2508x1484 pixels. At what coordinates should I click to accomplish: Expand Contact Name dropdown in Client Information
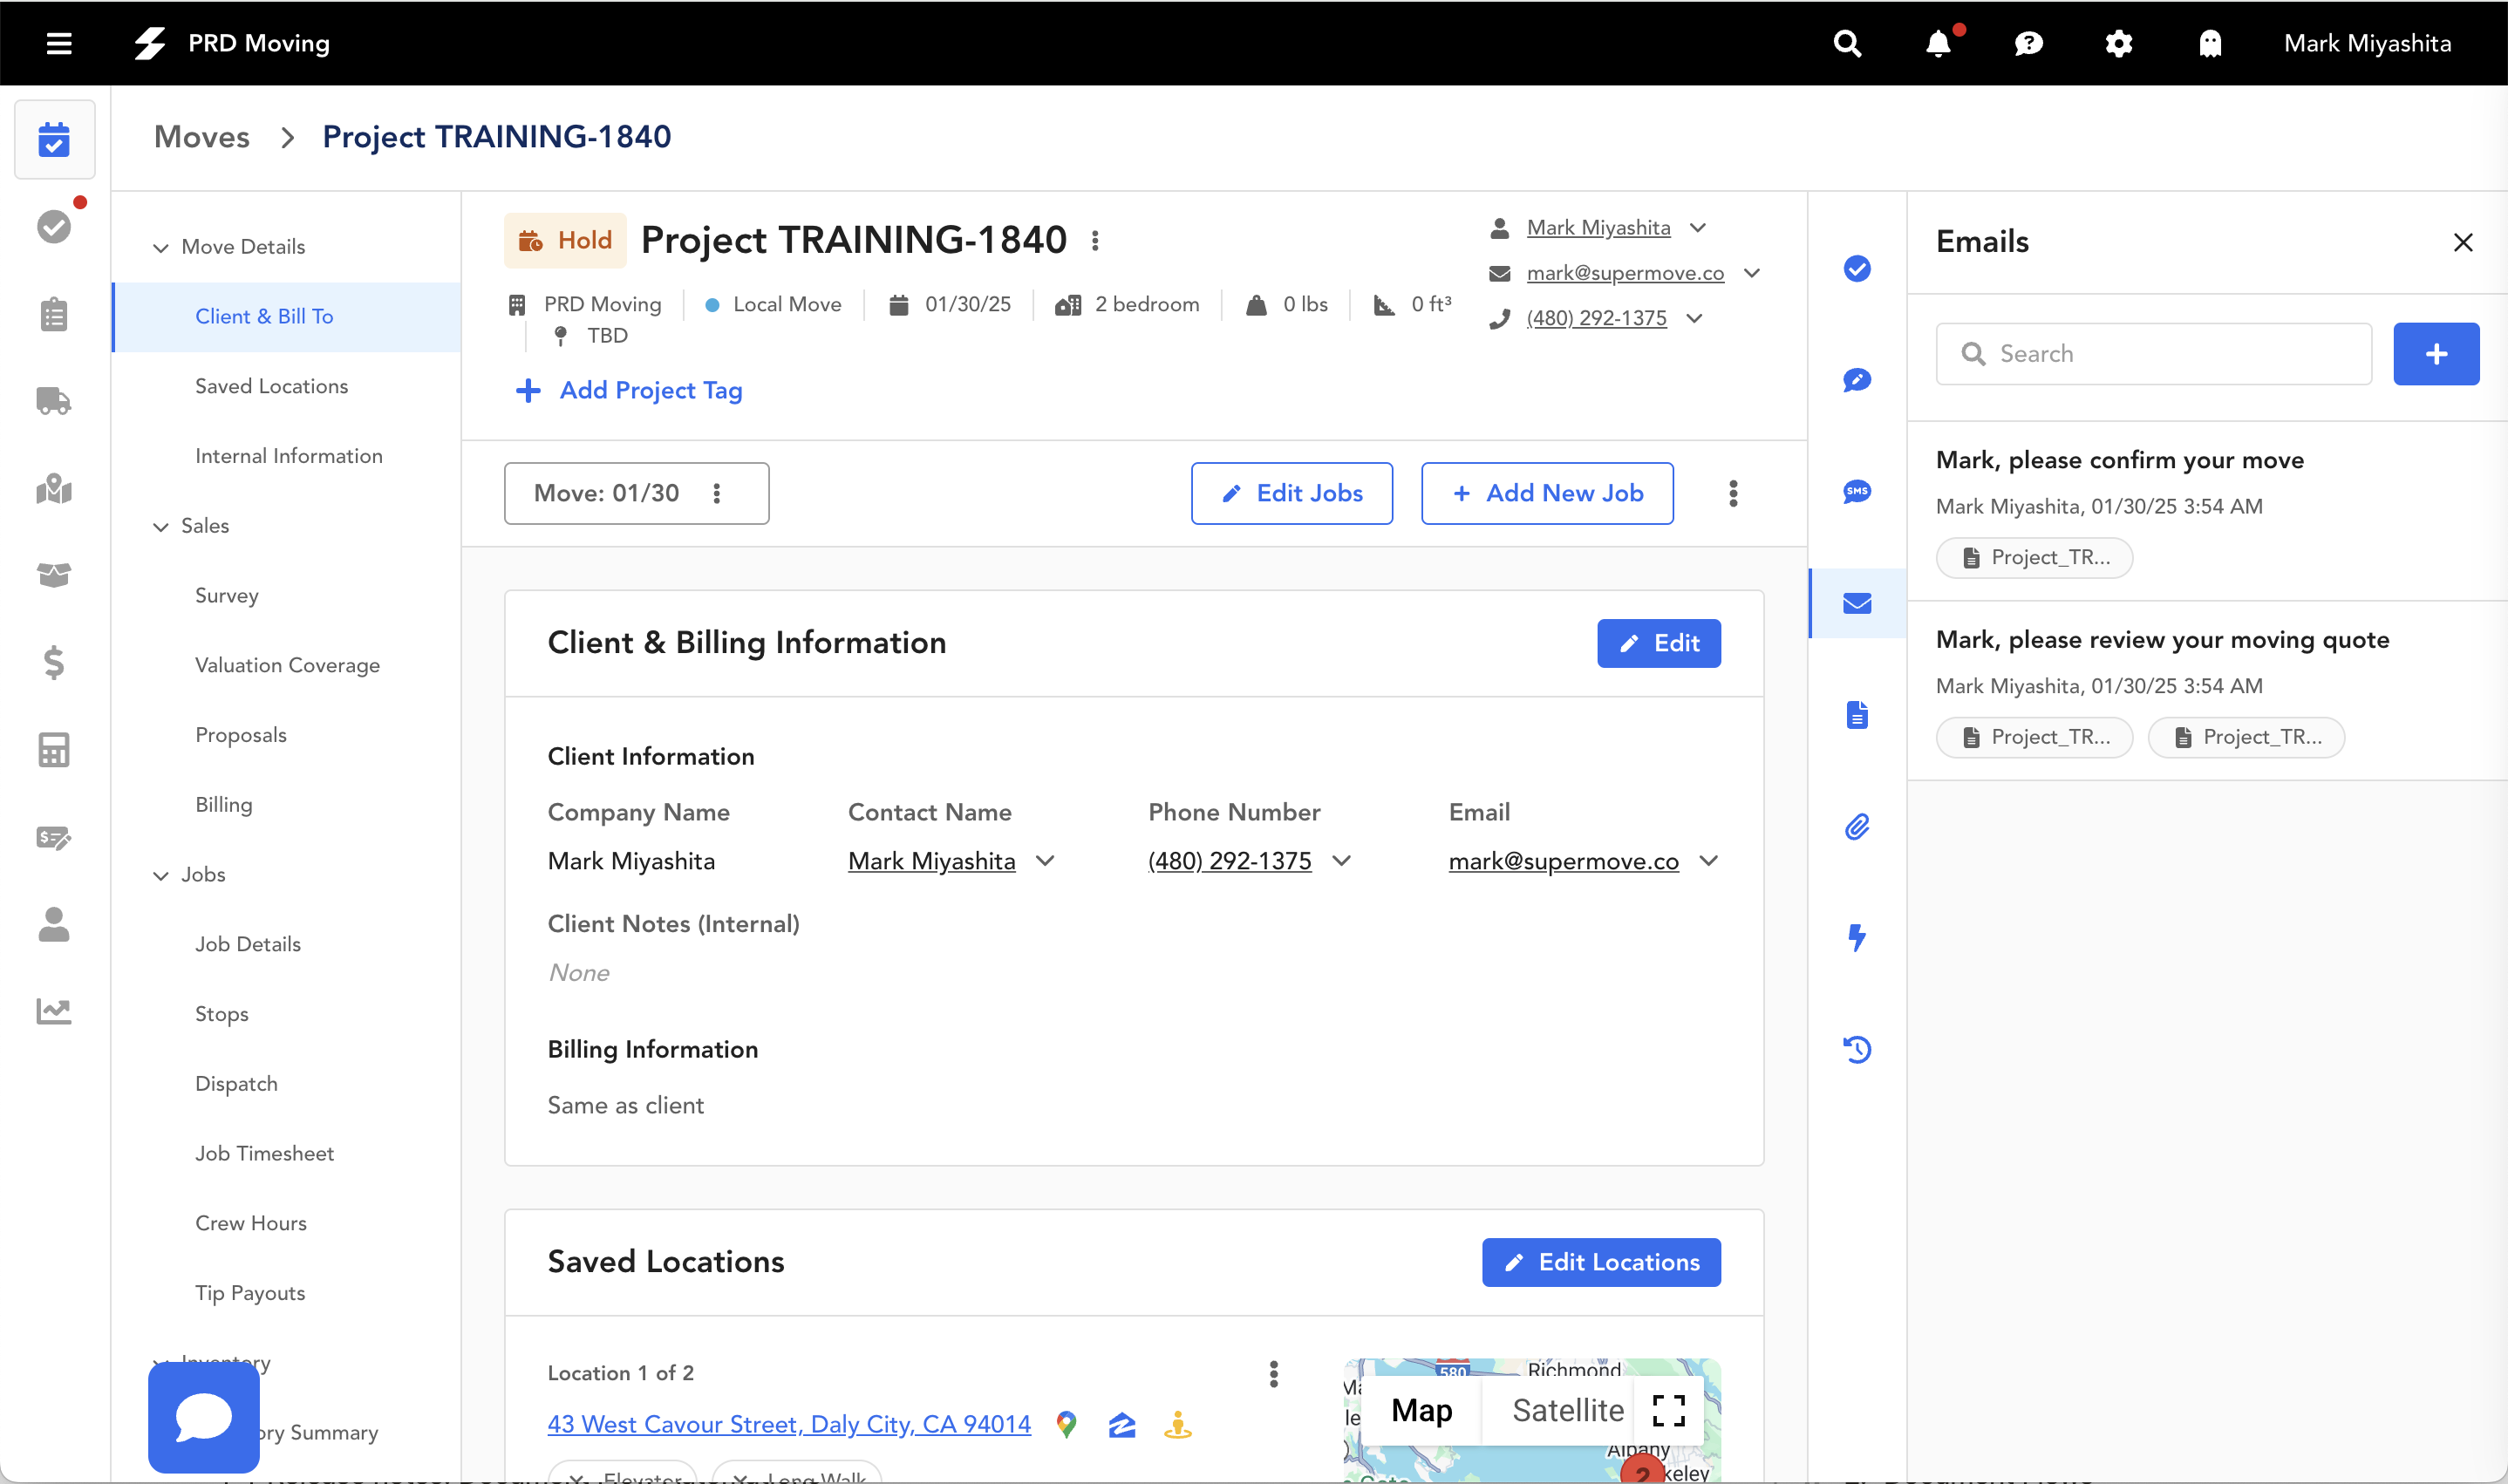click(x=1045, y=861)
